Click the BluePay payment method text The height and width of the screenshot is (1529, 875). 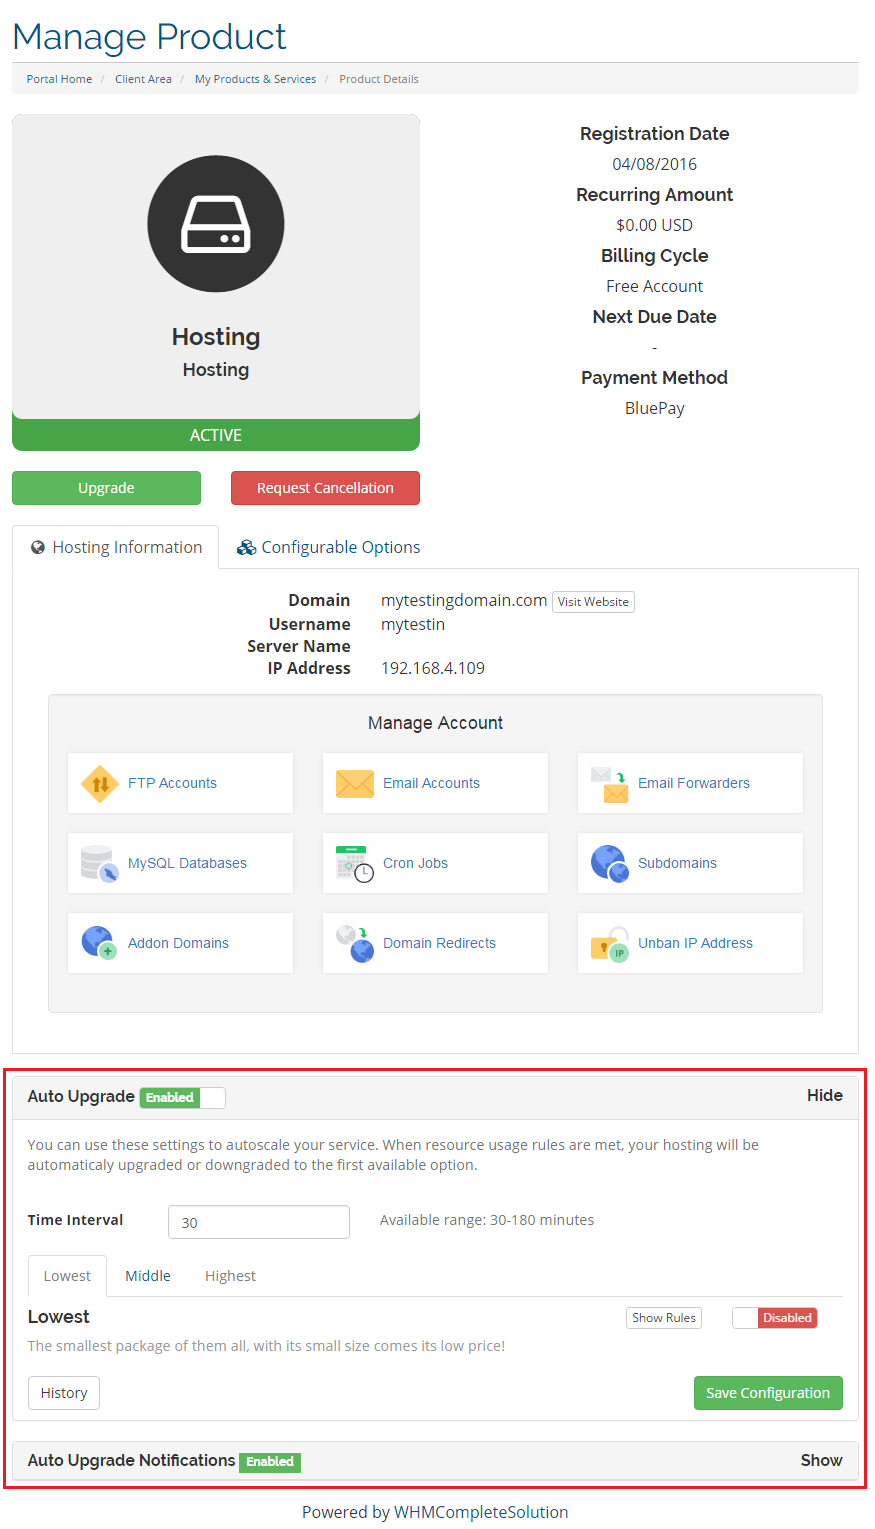coord(655,408)
